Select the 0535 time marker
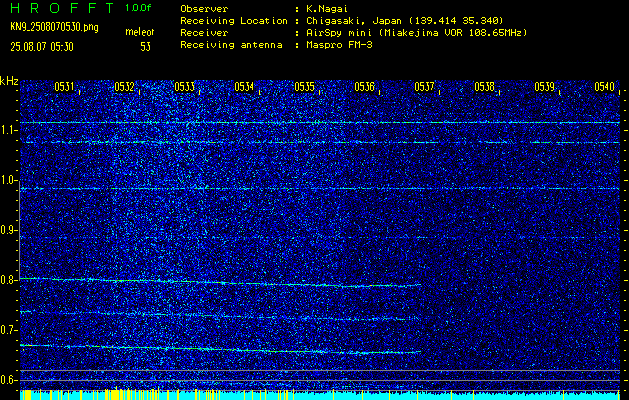Image resolution: width=629 pixels, height=400 pixels. (x=304, y=87)
